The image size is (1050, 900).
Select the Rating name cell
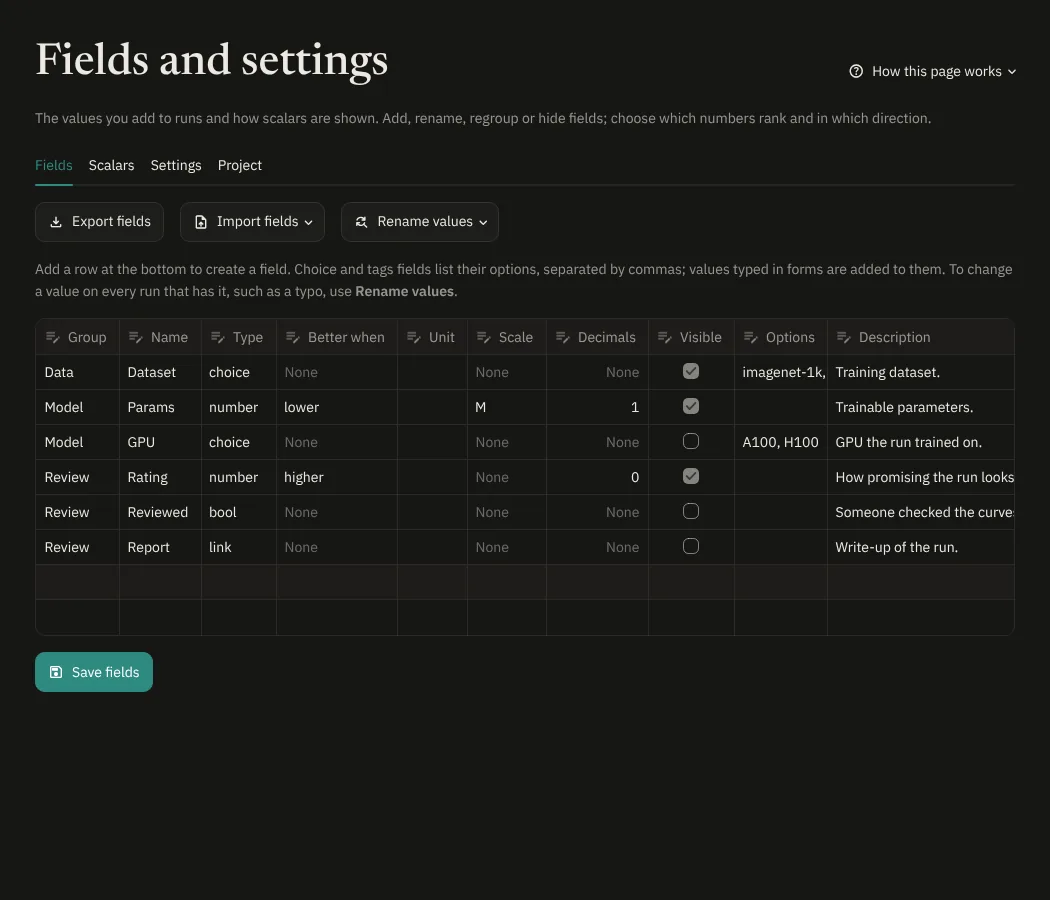coord(160,477)
